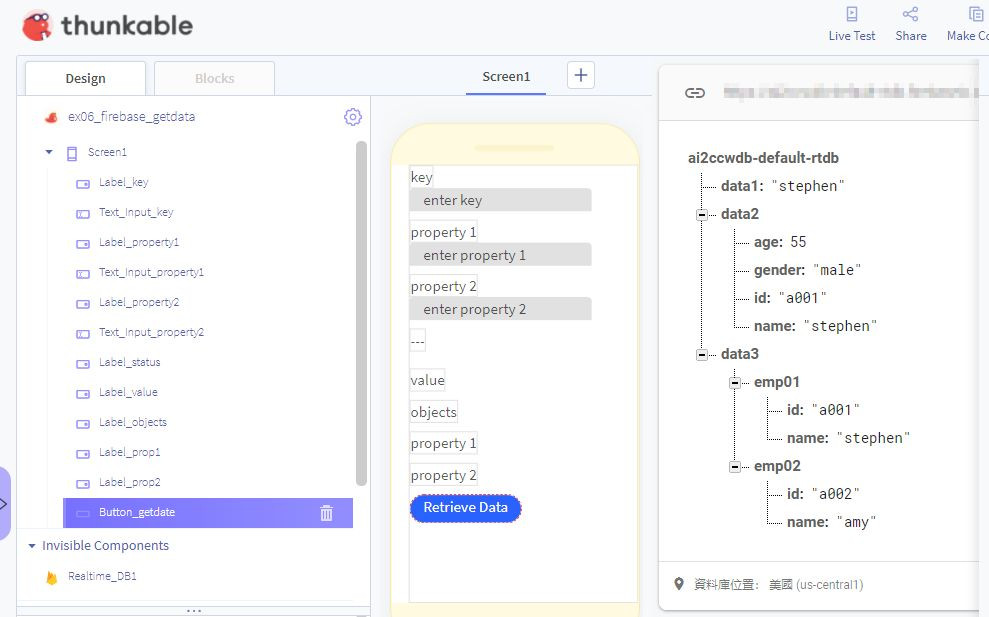Click the Label_status component icon
The image size is (989, 617).
pos(83,364)
